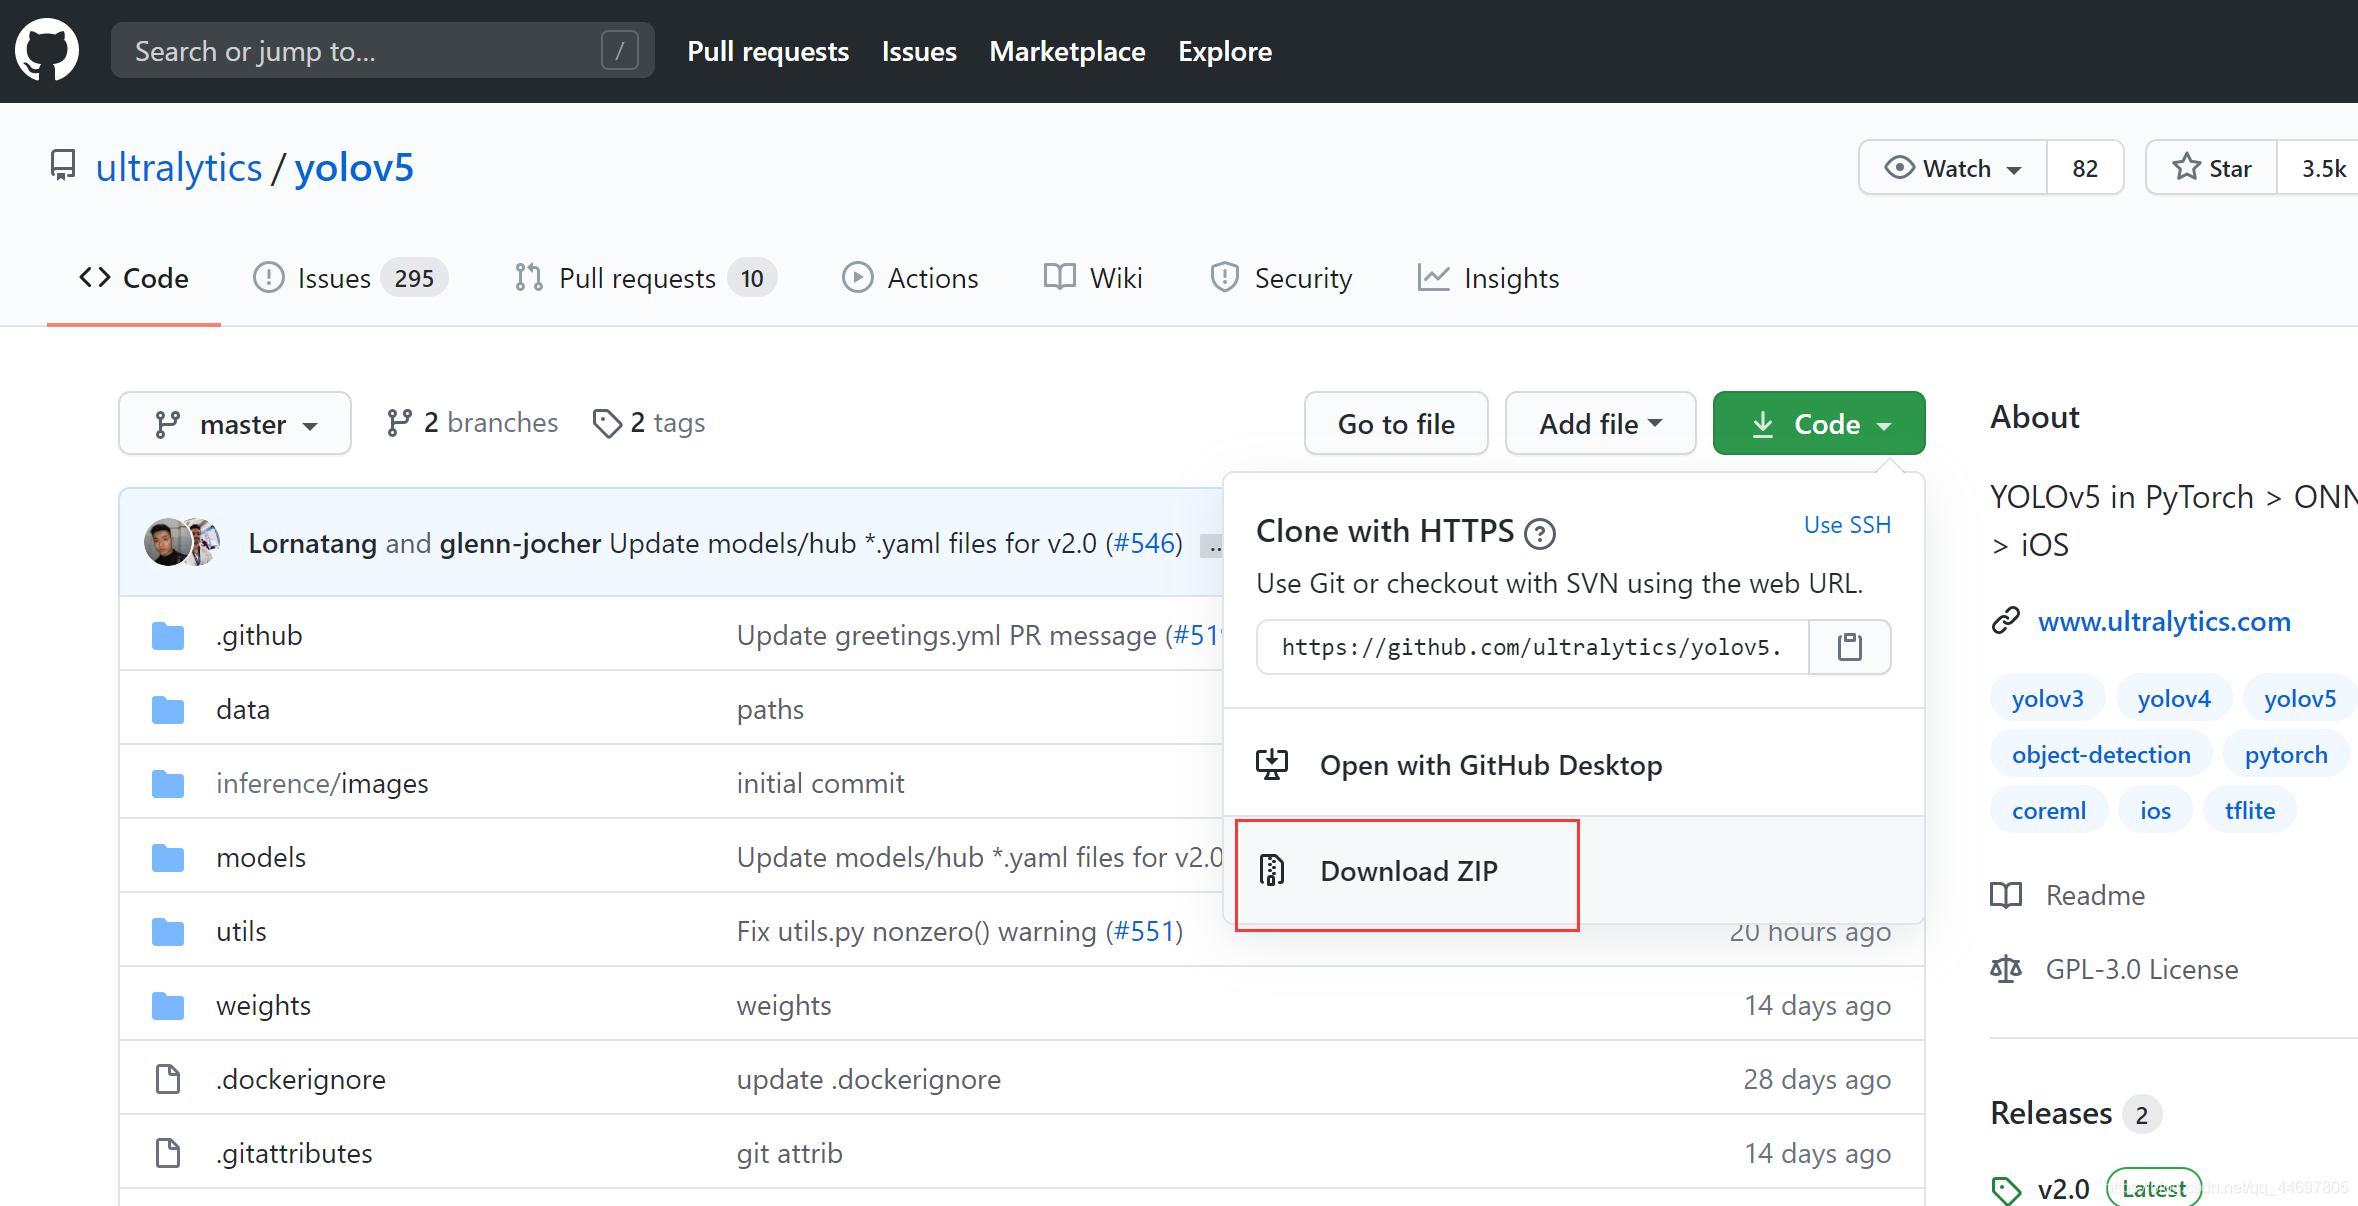Click the yolov3 topic tag
Screen dimensions: 2358x1206
click(x=2048, y=698)
